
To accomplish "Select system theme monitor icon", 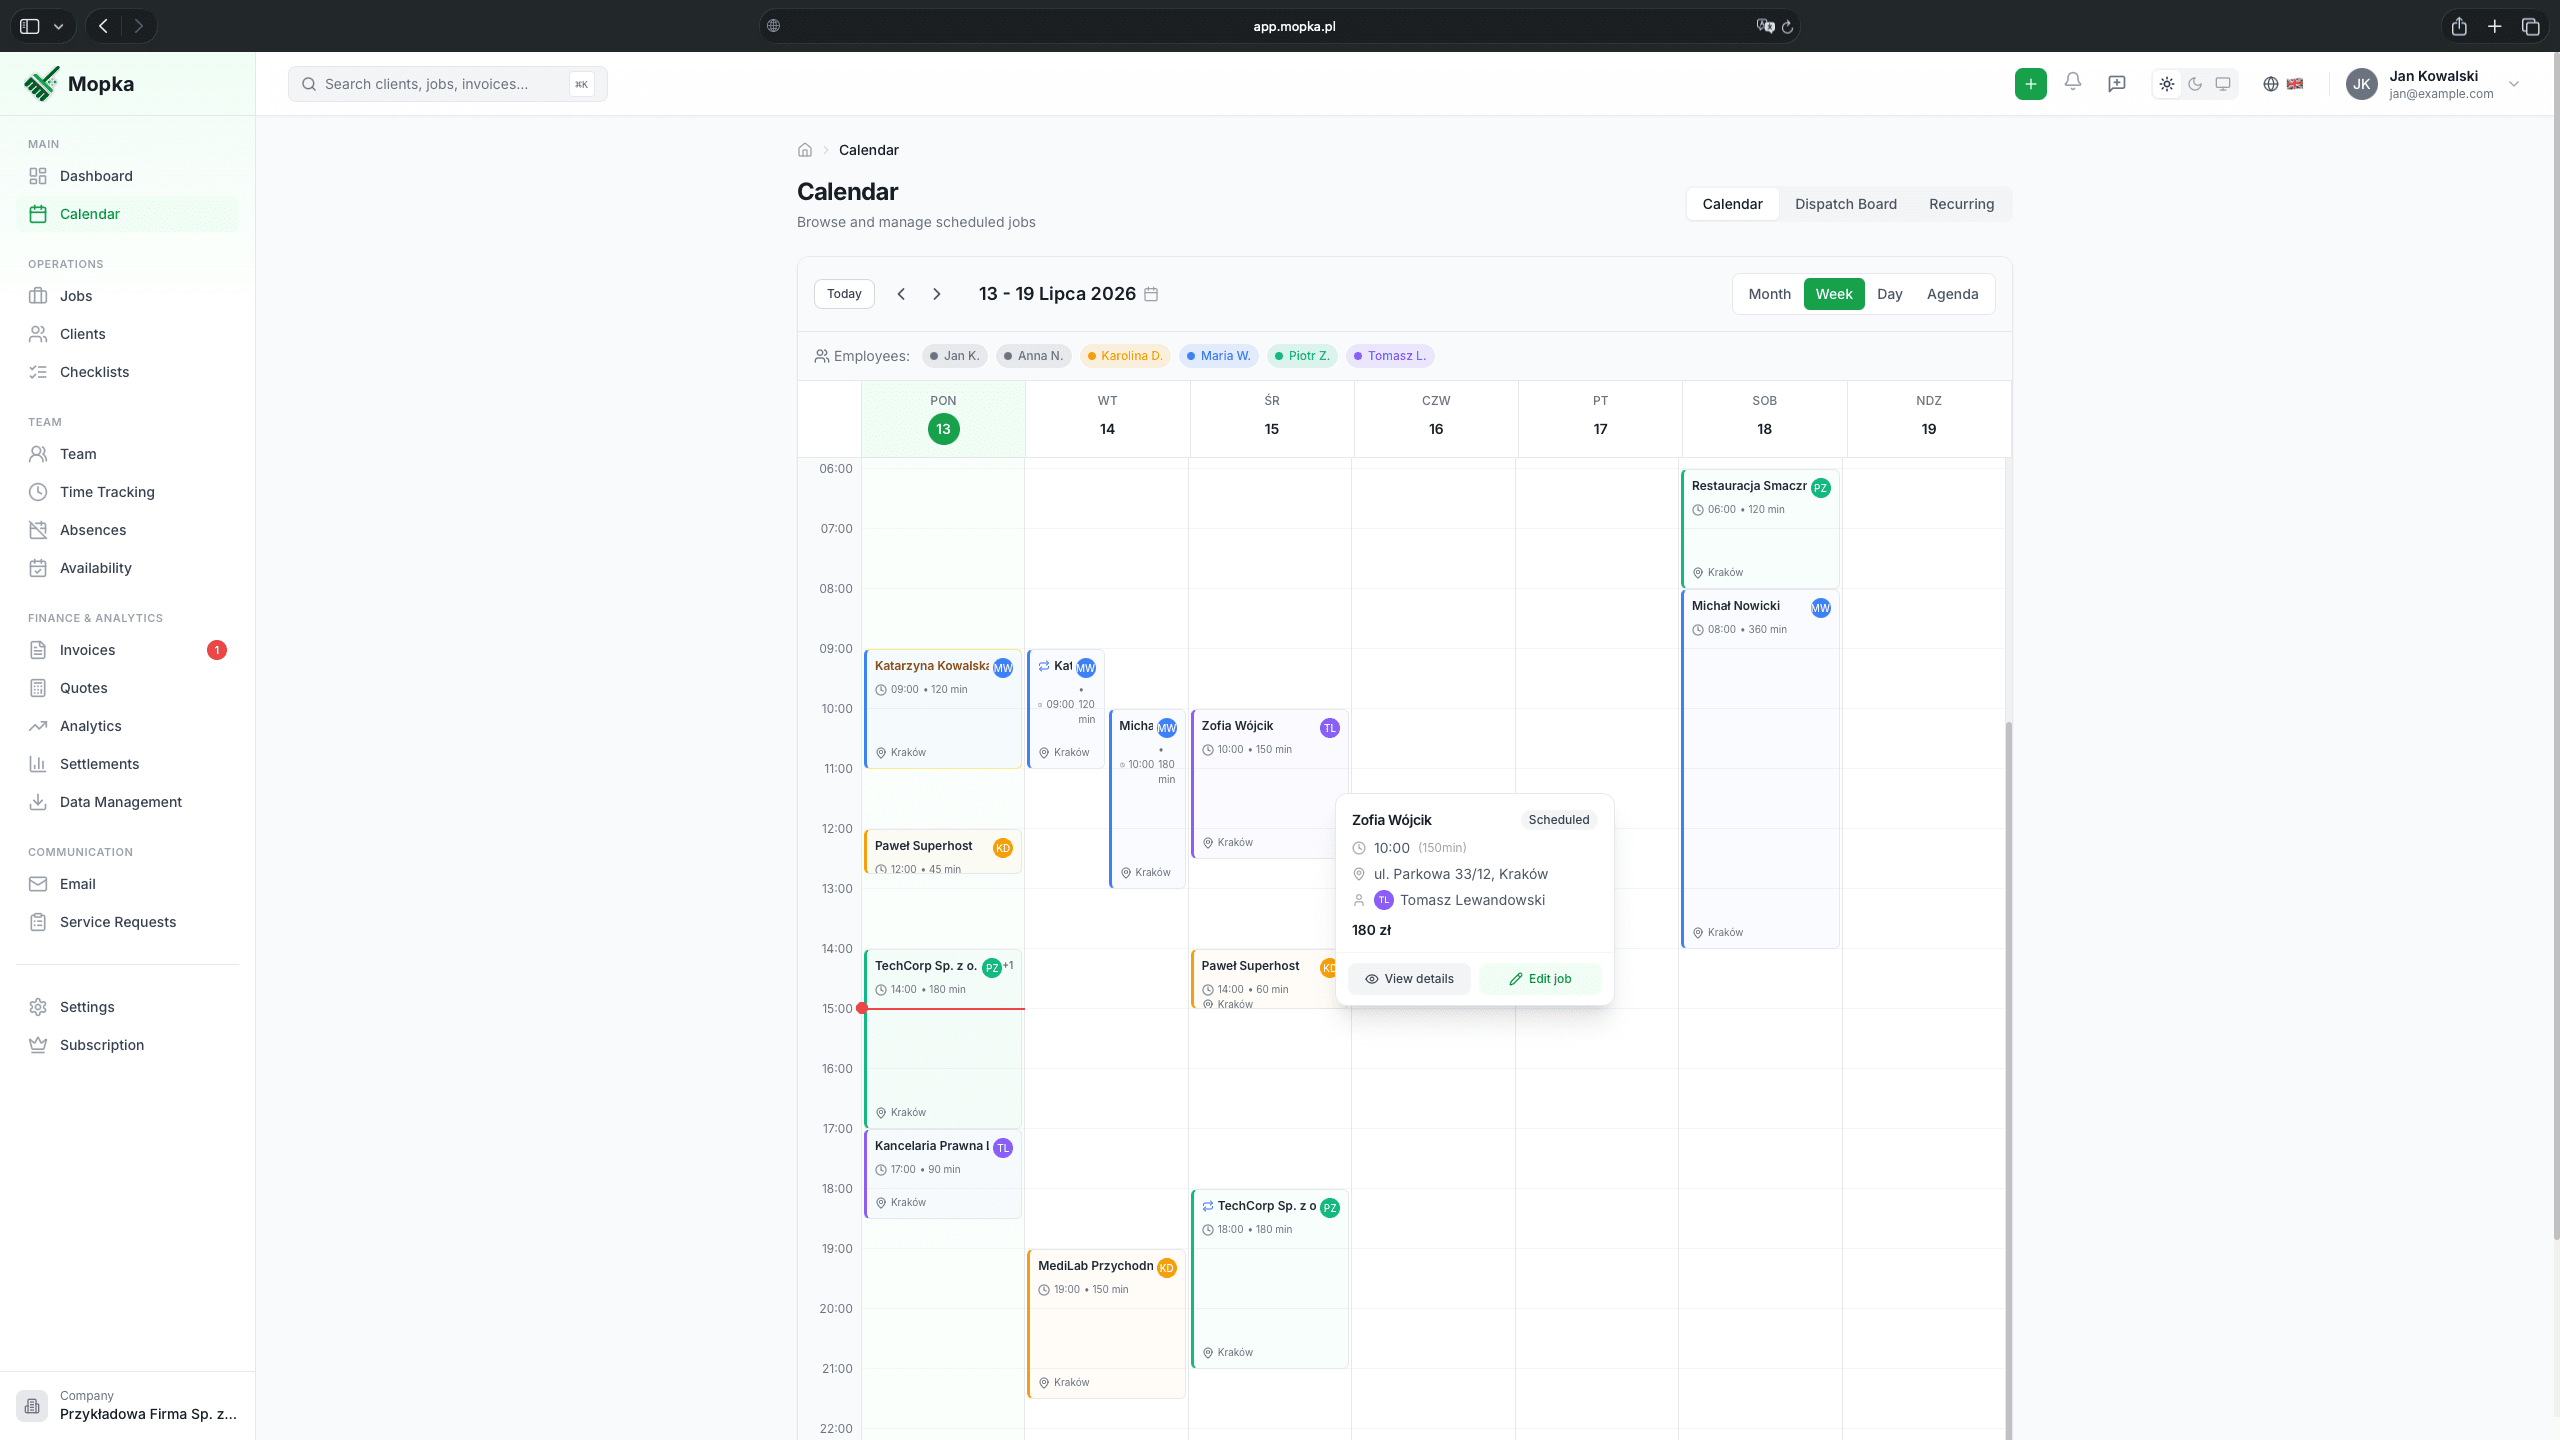I will click(2223, 84).
